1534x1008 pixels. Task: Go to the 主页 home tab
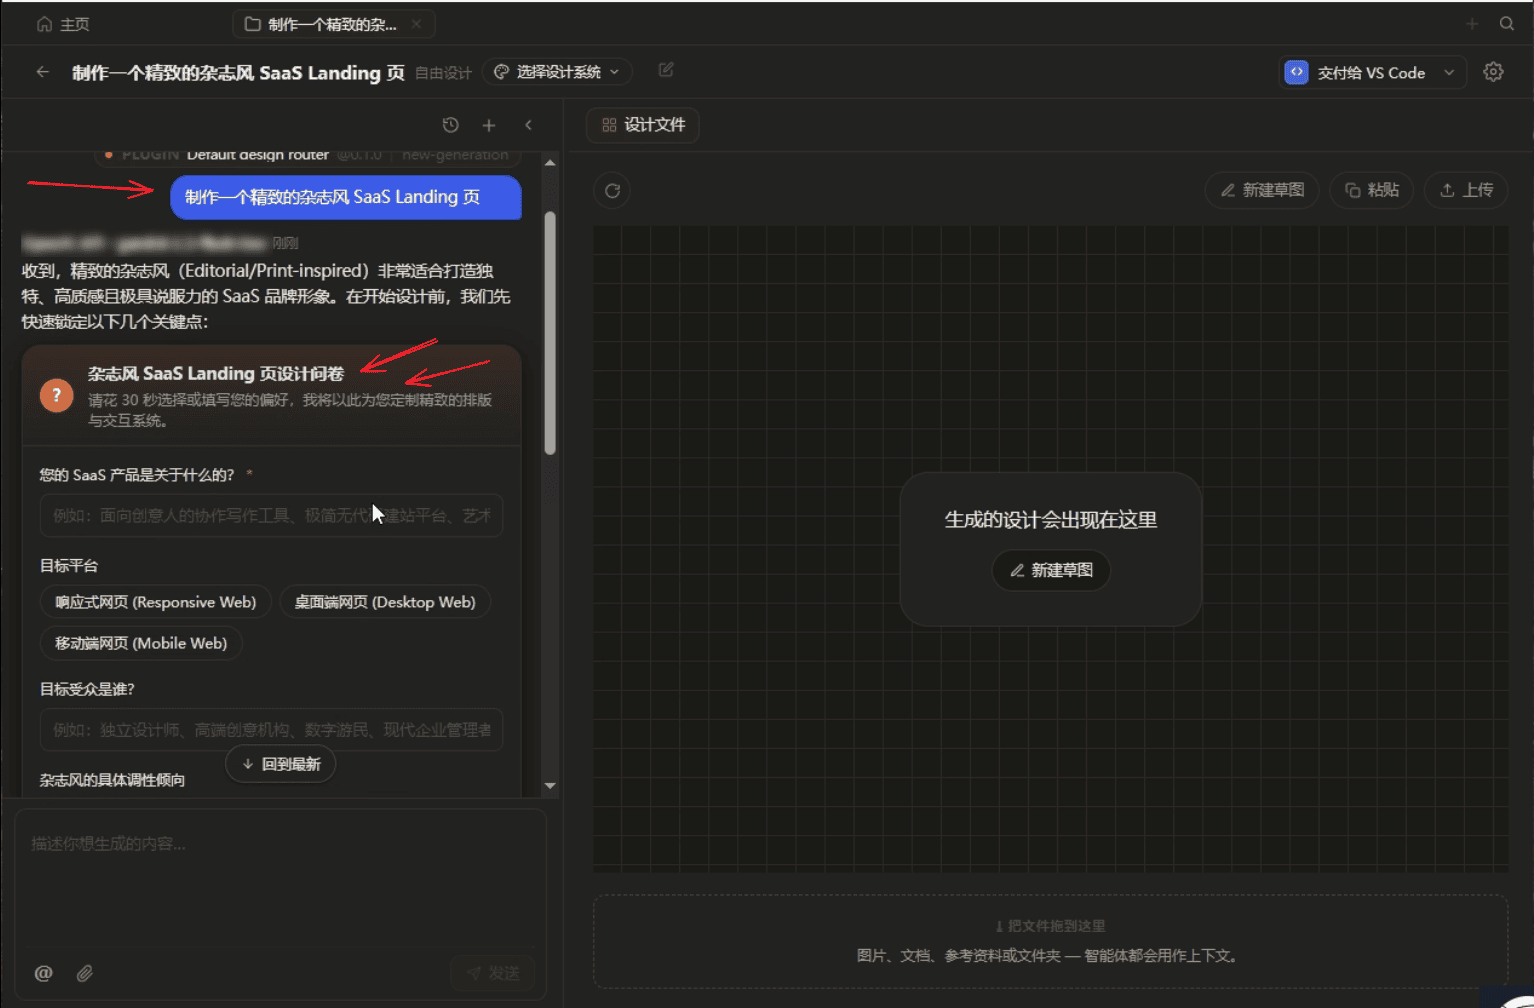63,24
